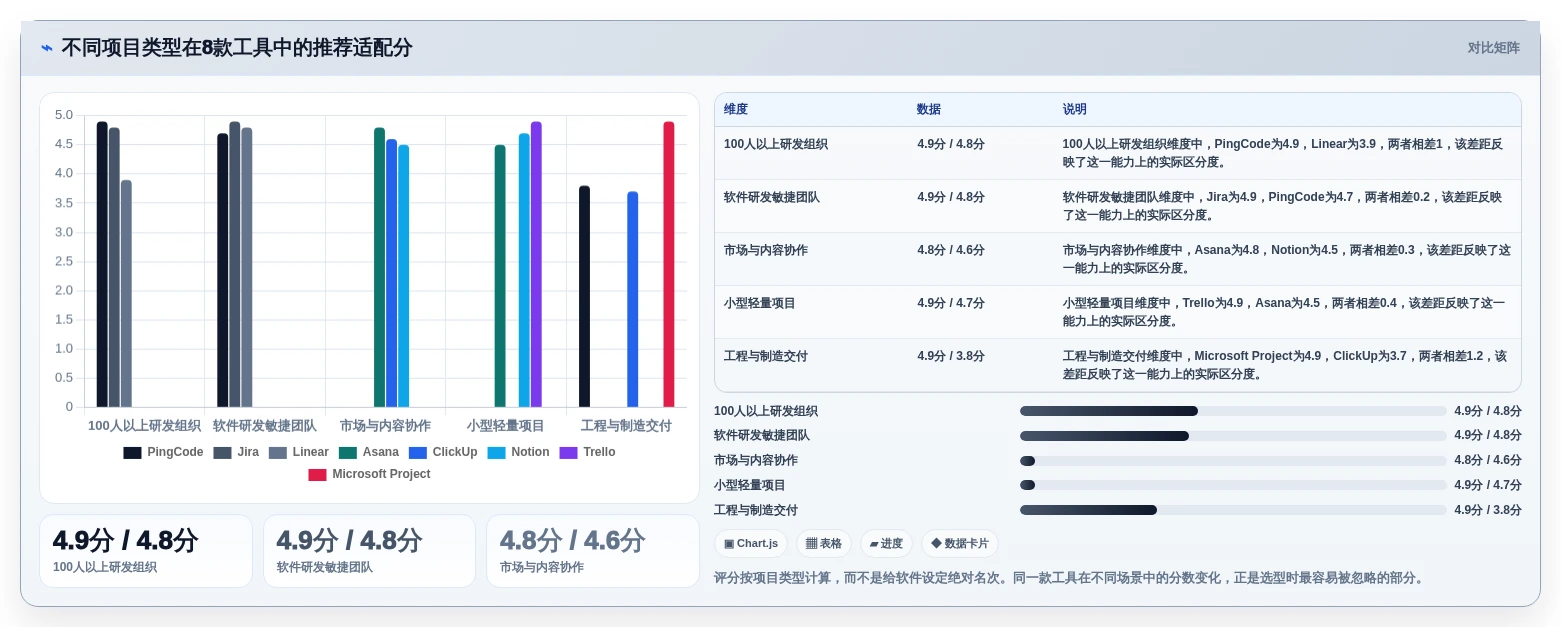
Task: Toggle Trello legend swatch
Action: coord(568,452)
